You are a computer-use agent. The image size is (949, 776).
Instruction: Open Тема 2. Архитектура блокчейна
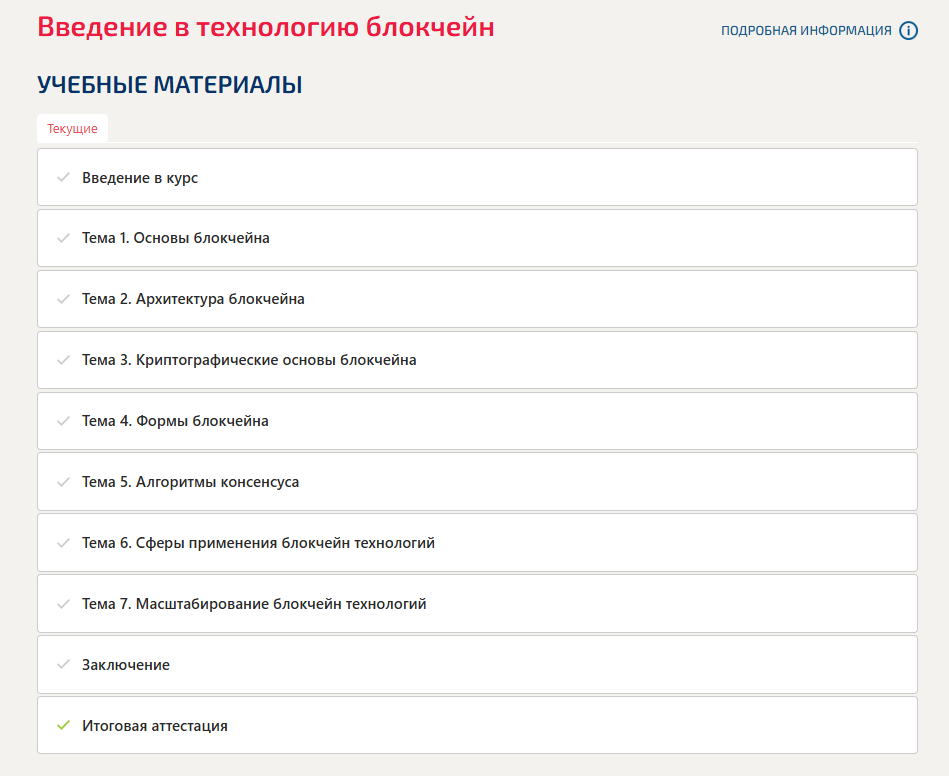193,299
